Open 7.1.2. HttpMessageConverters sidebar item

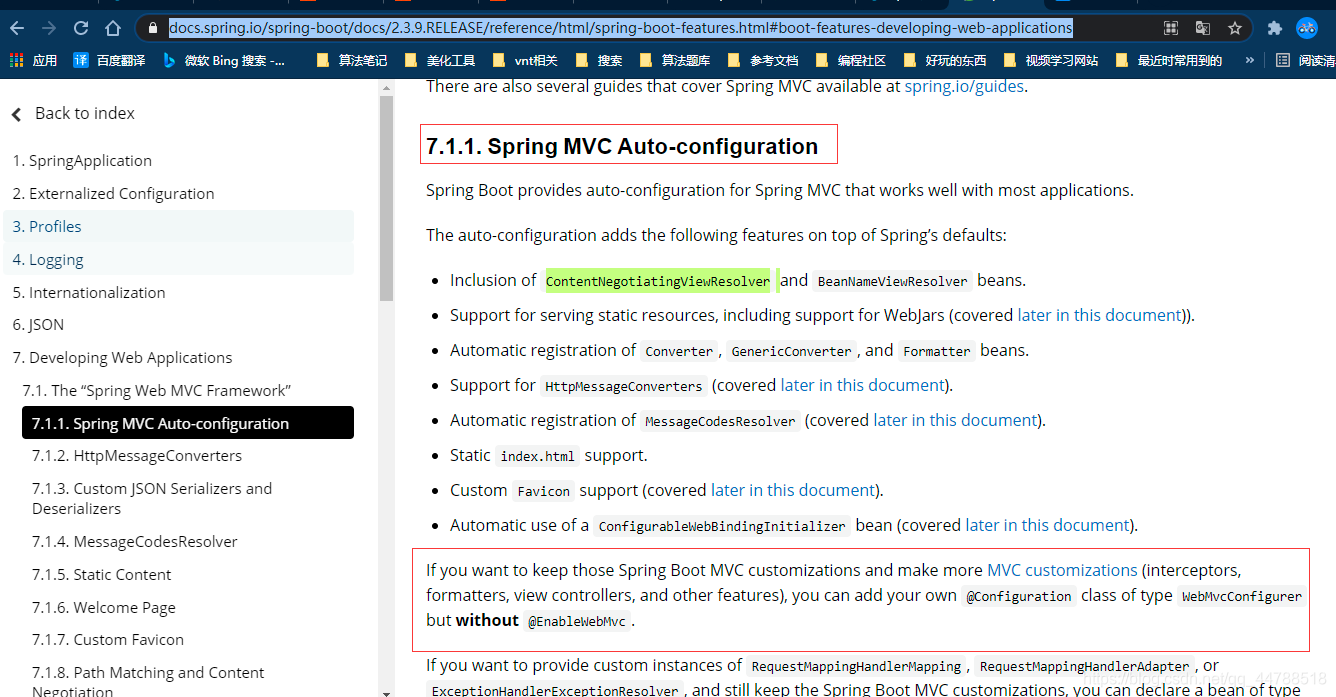[x=137, y=456]
